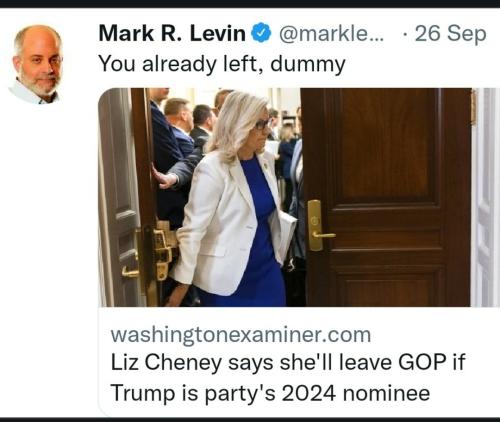Viewport: 500px width, 422px height.
Task: Click the dark bar above the tweet
Action: (250, 4)
